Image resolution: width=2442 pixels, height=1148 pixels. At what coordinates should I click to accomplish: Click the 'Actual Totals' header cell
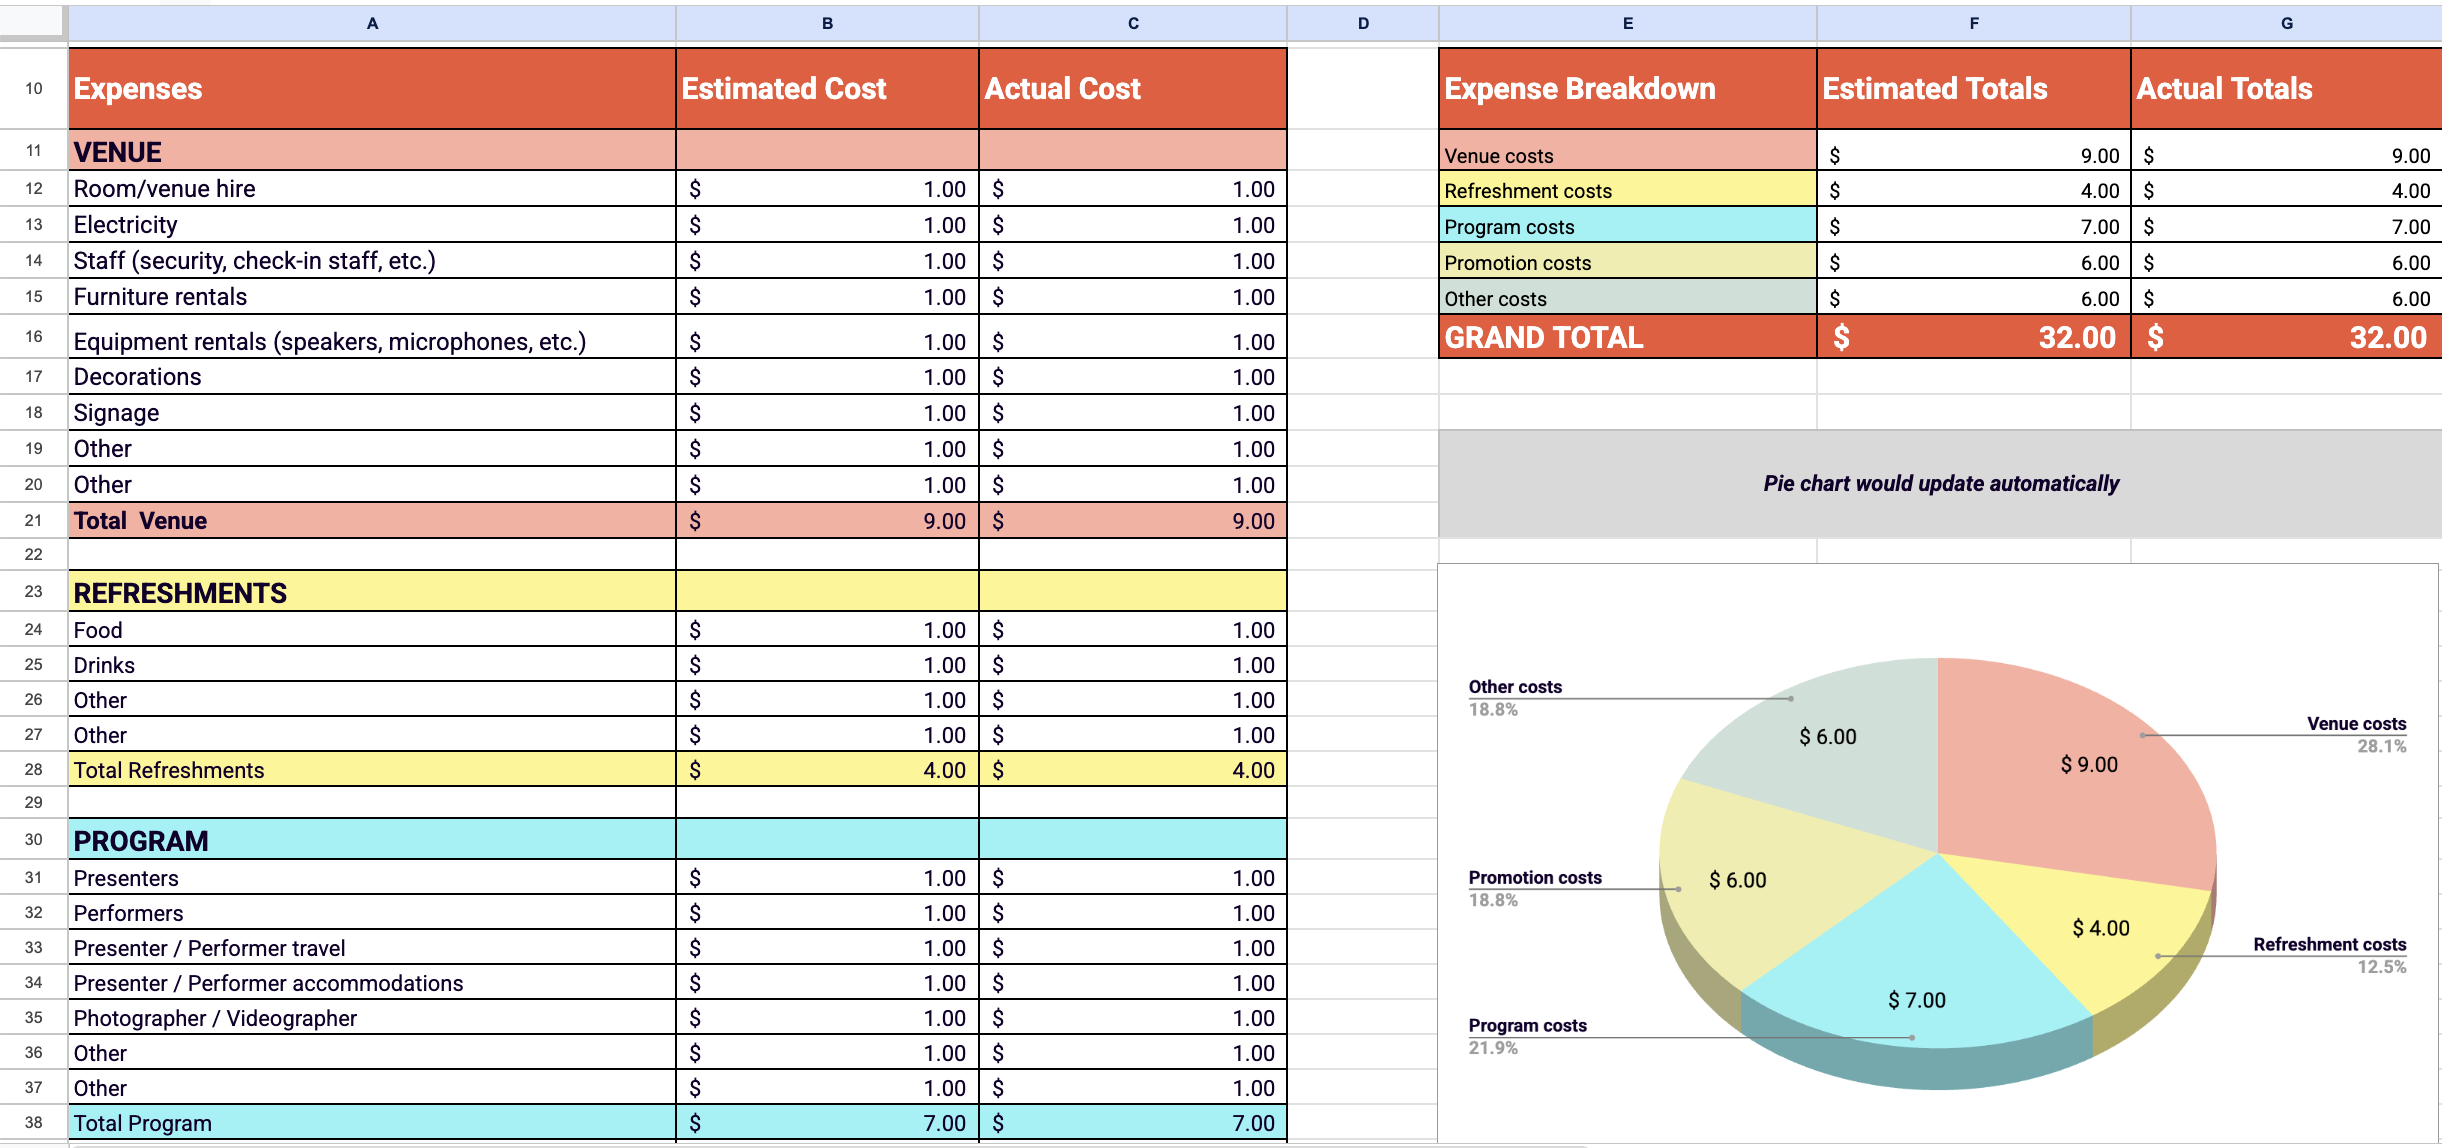[2287, 89]
